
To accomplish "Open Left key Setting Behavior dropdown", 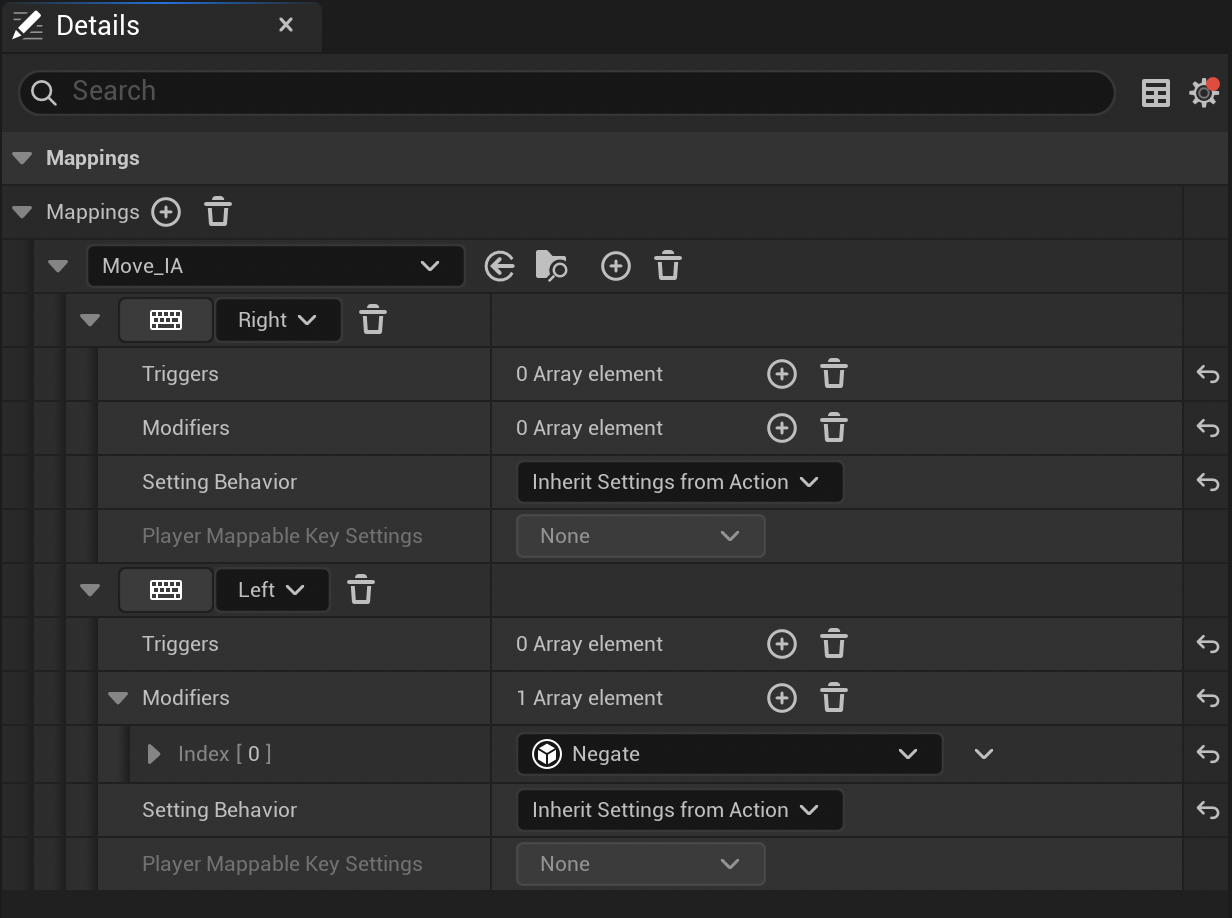I will [x=680, y=810].
